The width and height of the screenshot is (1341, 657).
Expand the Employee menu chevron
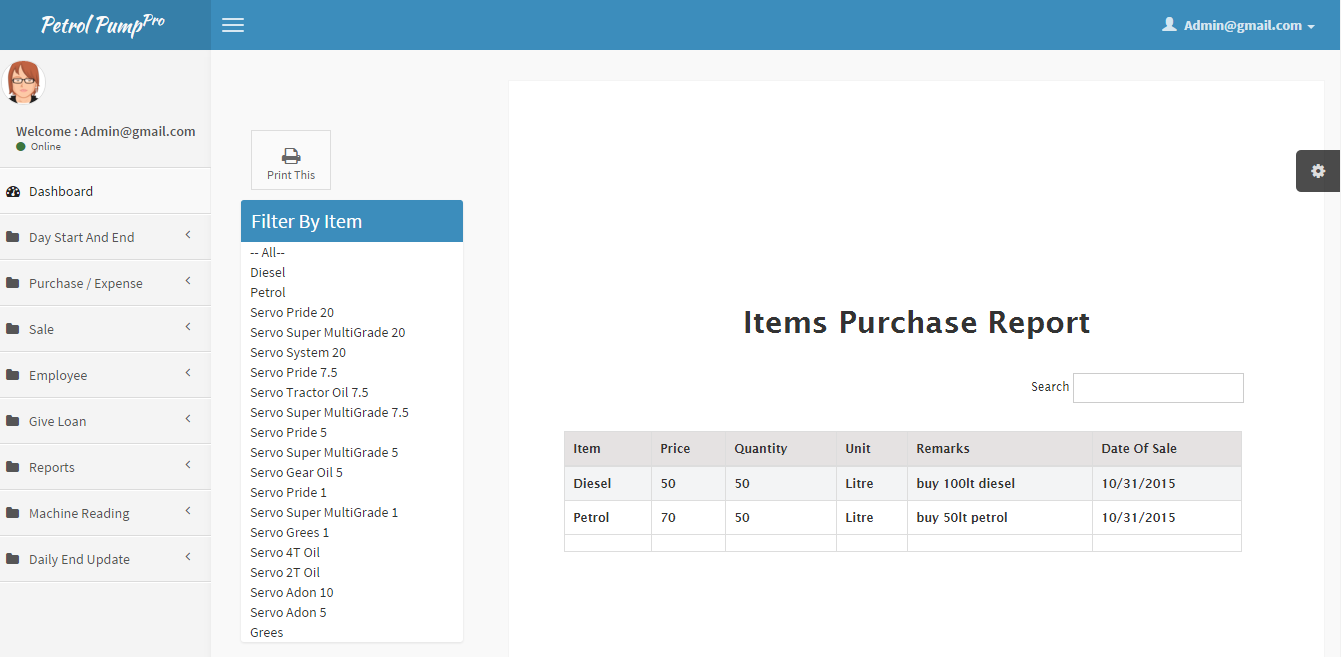[x=188, y=374]
